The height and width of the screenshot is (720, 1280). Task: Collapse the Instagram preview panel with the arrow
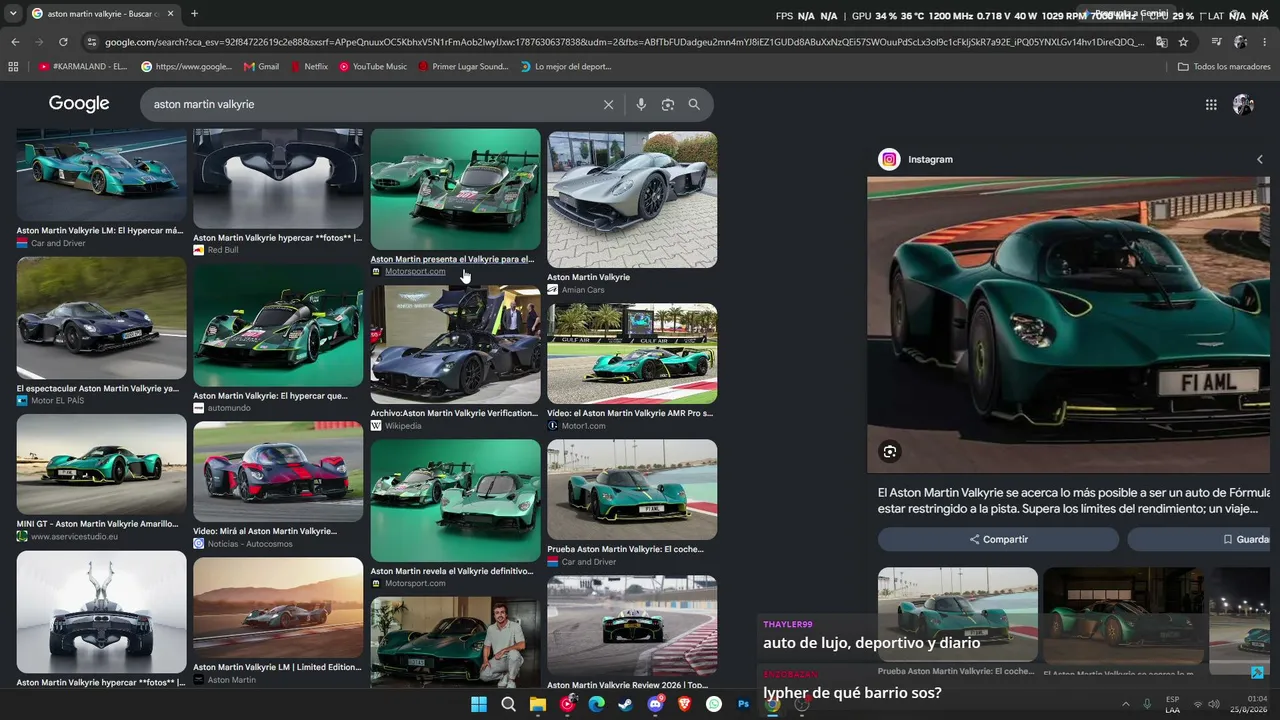point(1259,160)
